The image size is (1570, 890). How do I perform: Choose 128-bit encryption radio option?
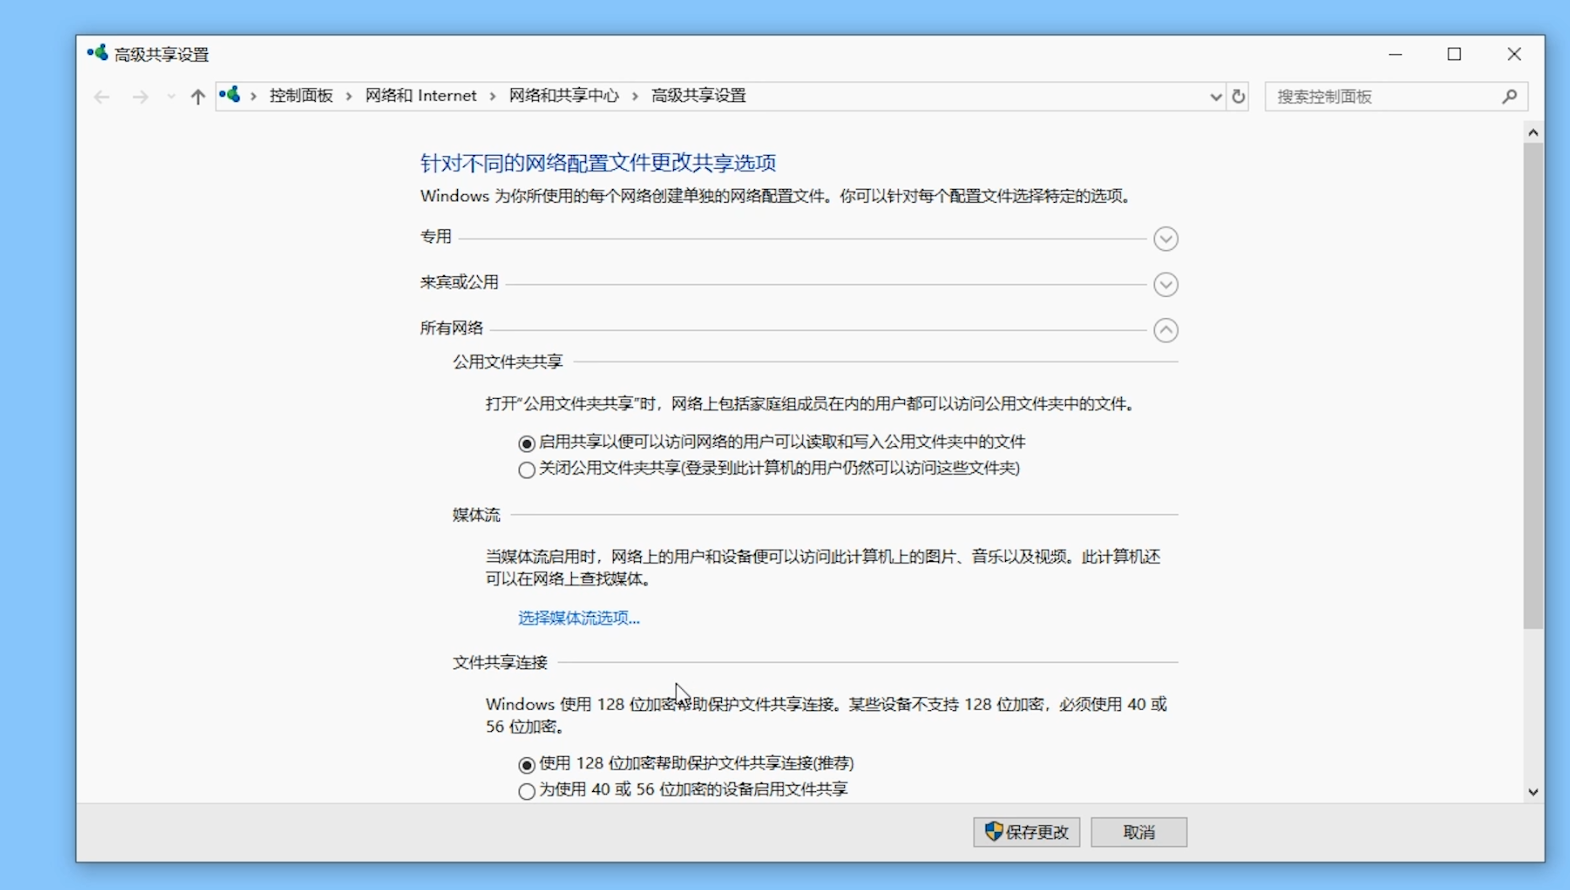pos(527,765)
